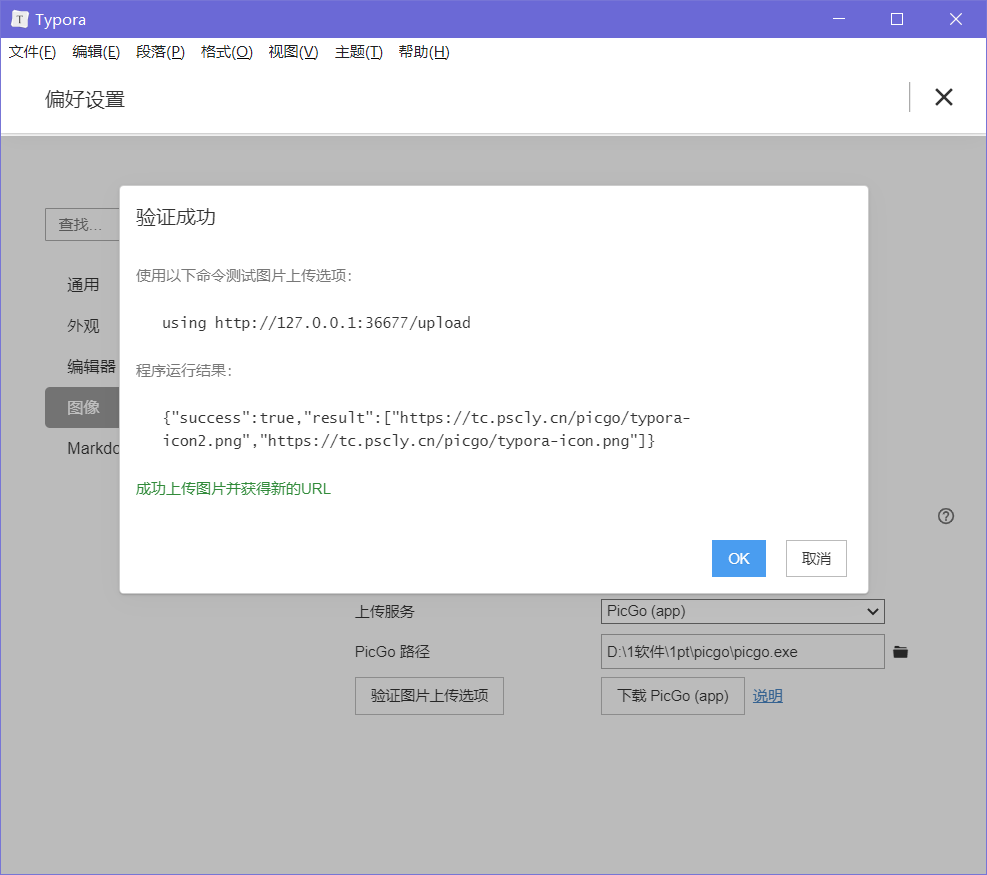This screenshot has height=875, width=987.
Task: Focus the 查找 search field
Action: click(x=82, y=224)
